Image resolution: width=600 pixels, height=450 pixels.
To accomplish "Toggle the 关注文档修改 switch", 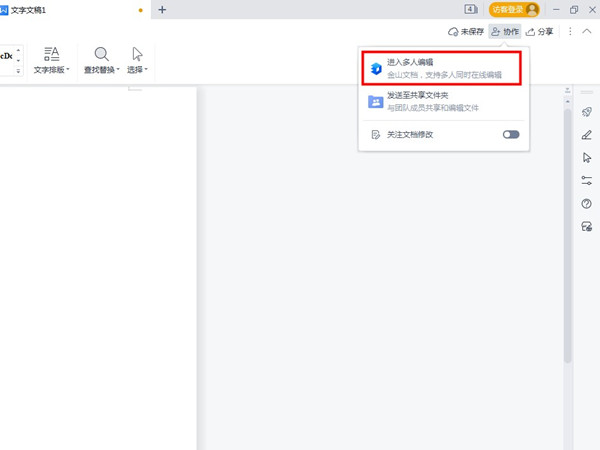I will pyautogui.click(x=511, y=134).
